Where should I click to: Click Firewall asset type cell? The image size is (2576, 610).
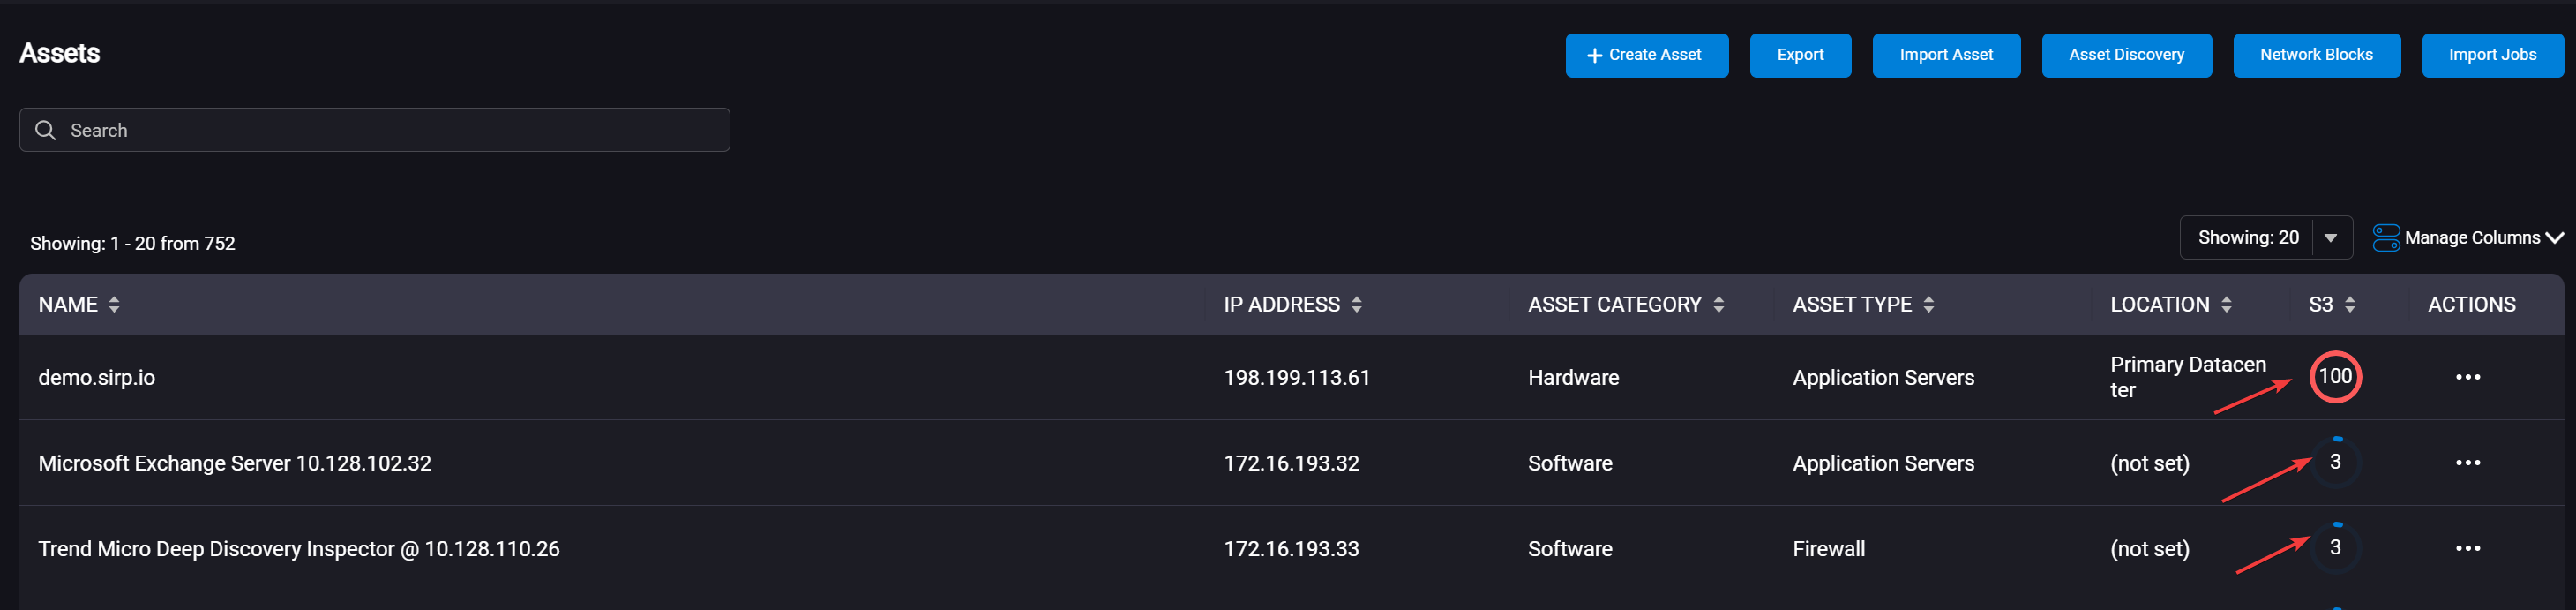pos(1828,549)
